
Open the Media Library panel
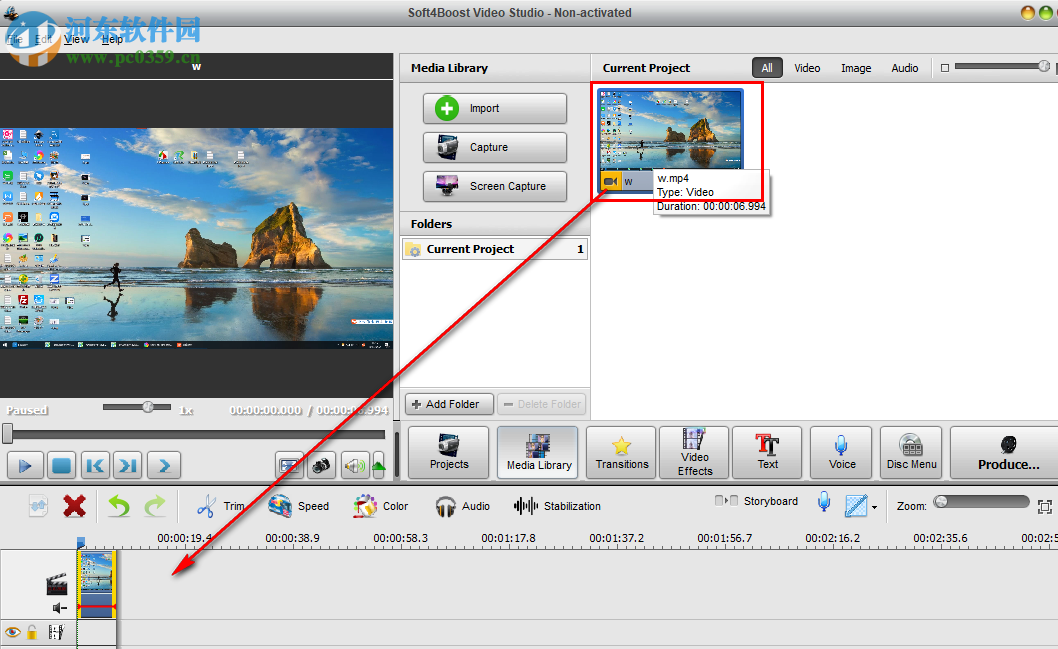coord(538,453)
